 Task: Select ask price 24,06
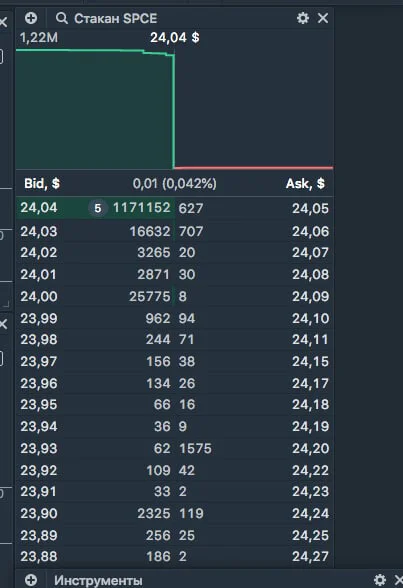point(310,231)
